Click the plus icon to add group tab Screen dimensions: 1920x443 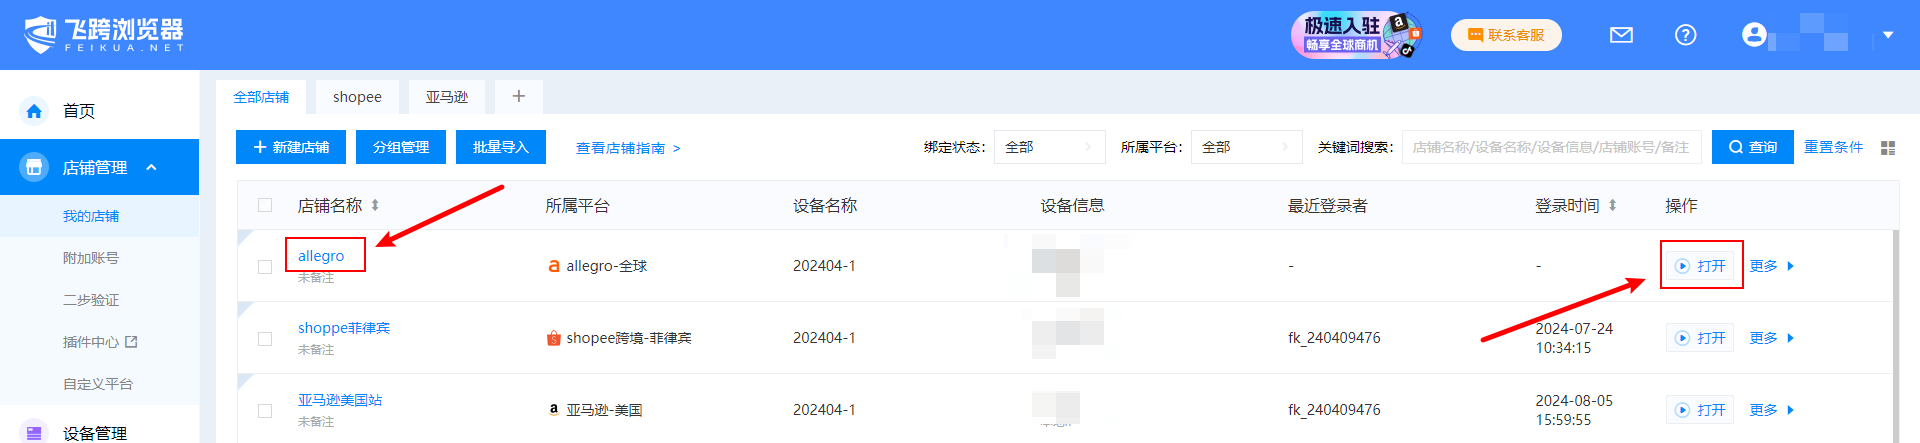518,96
